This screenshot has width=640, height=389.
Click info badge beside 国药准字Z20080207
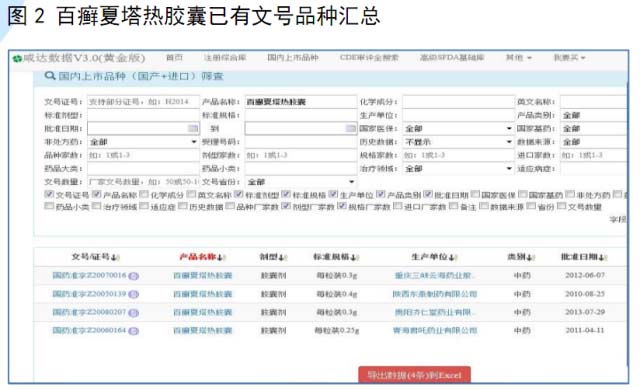(134, 313)
